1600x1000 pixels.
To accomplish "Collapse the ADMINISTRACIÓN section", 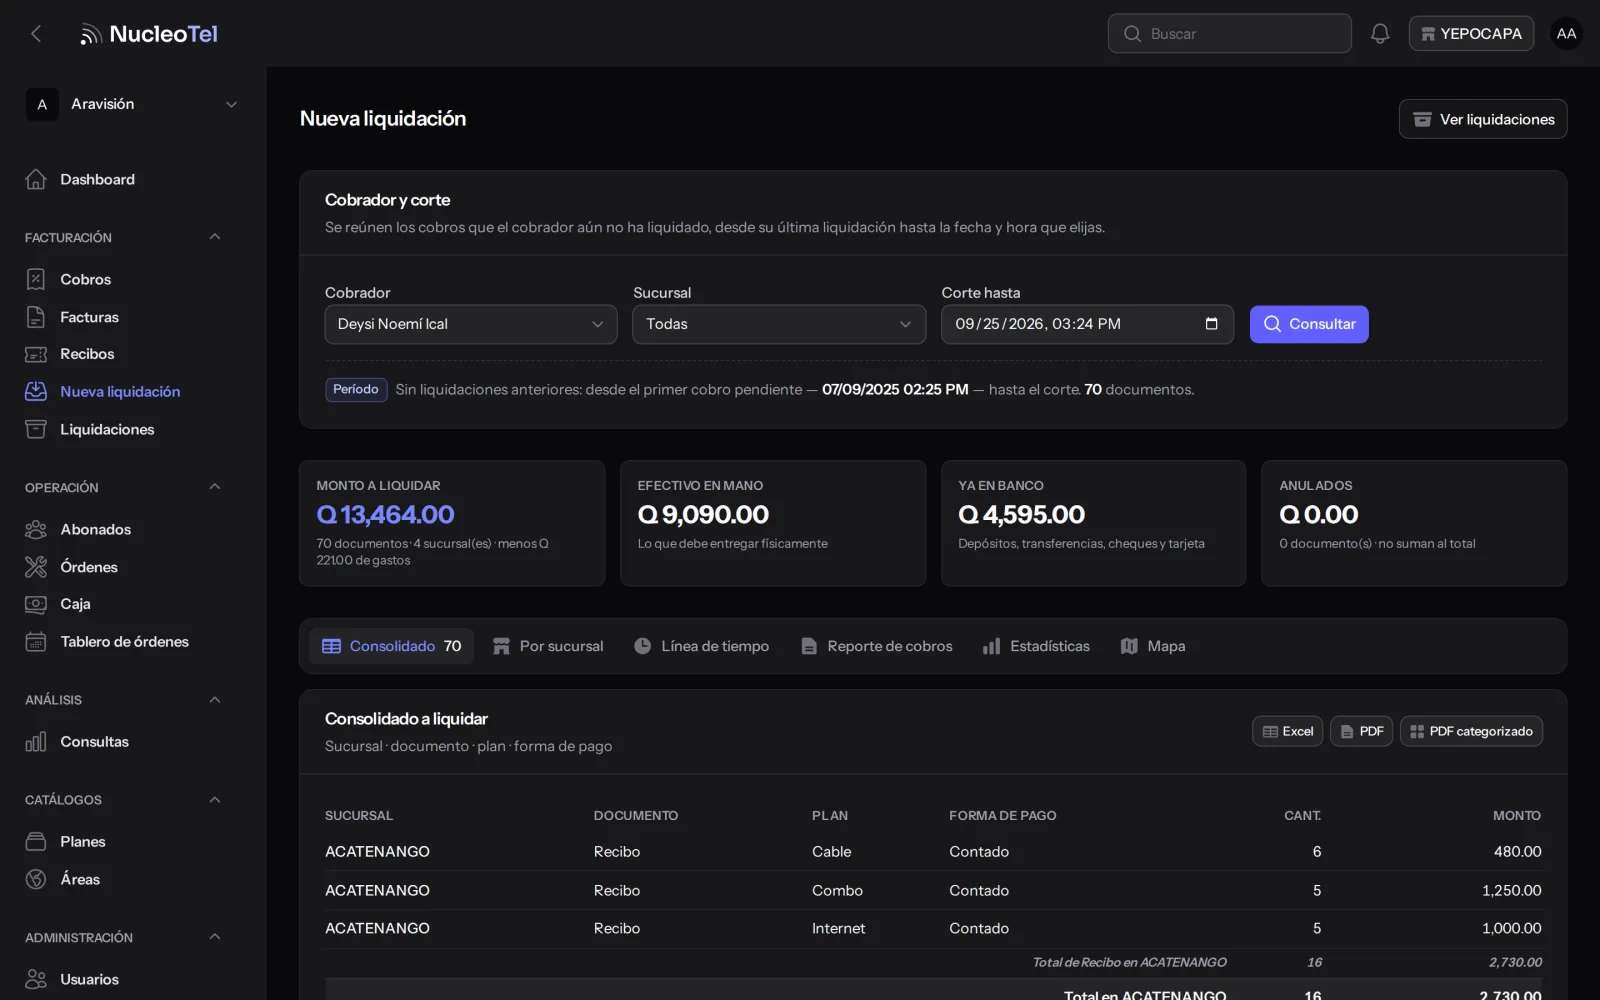I will [x=214, y=937].
